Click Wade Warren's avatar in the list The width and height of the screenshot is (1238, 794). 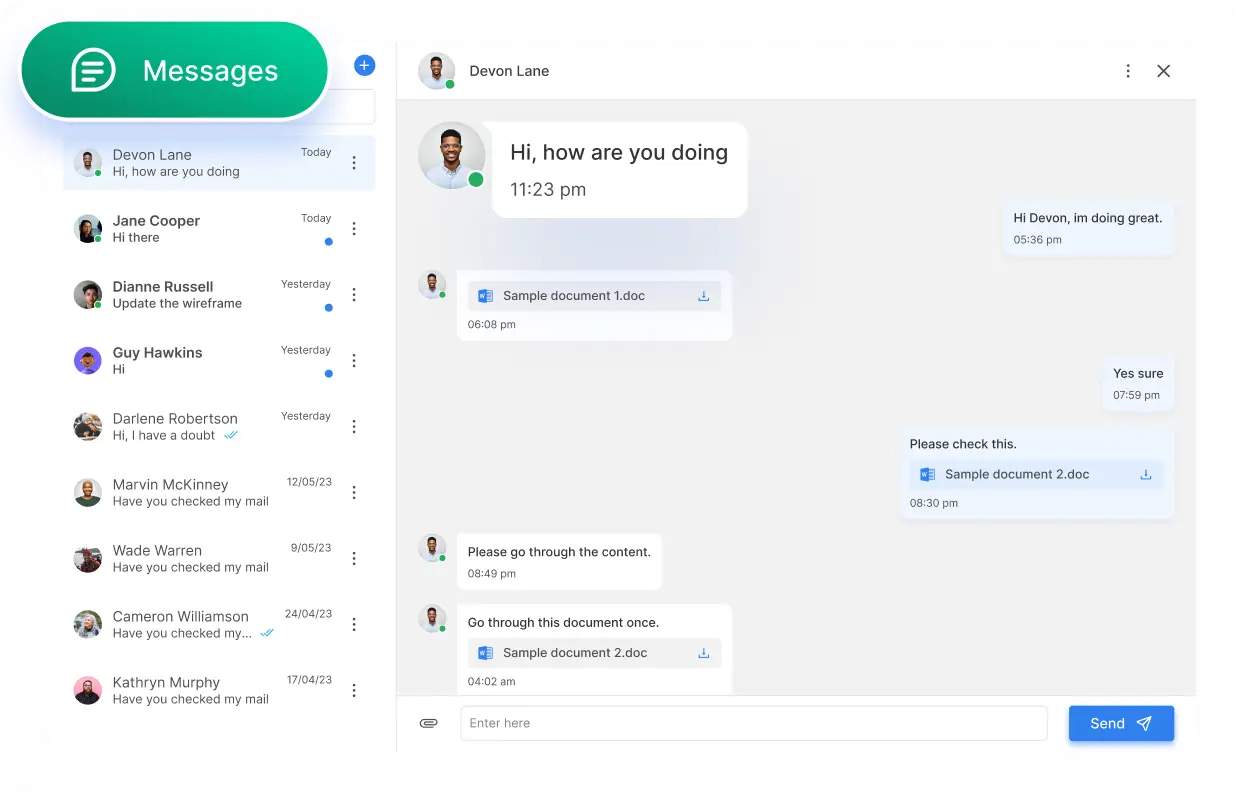point(88,559)
